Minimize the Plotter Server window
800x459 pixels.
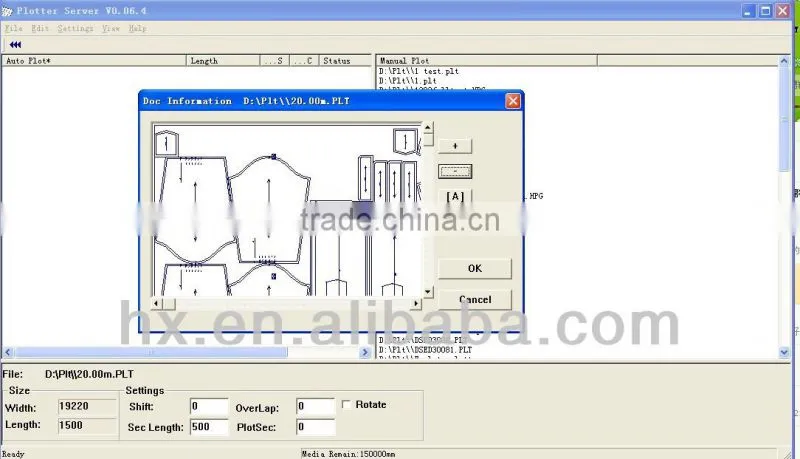tap(748, 11)
